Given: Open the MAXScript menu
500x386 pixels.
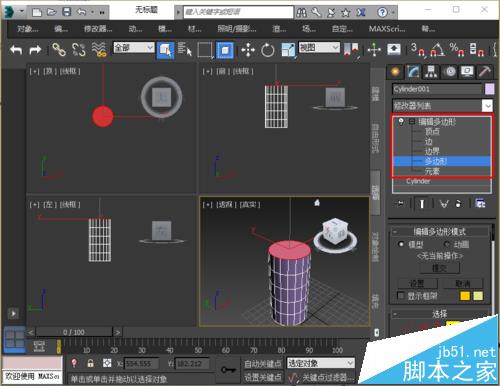Looking at the screenshot, I should (387, 29).
